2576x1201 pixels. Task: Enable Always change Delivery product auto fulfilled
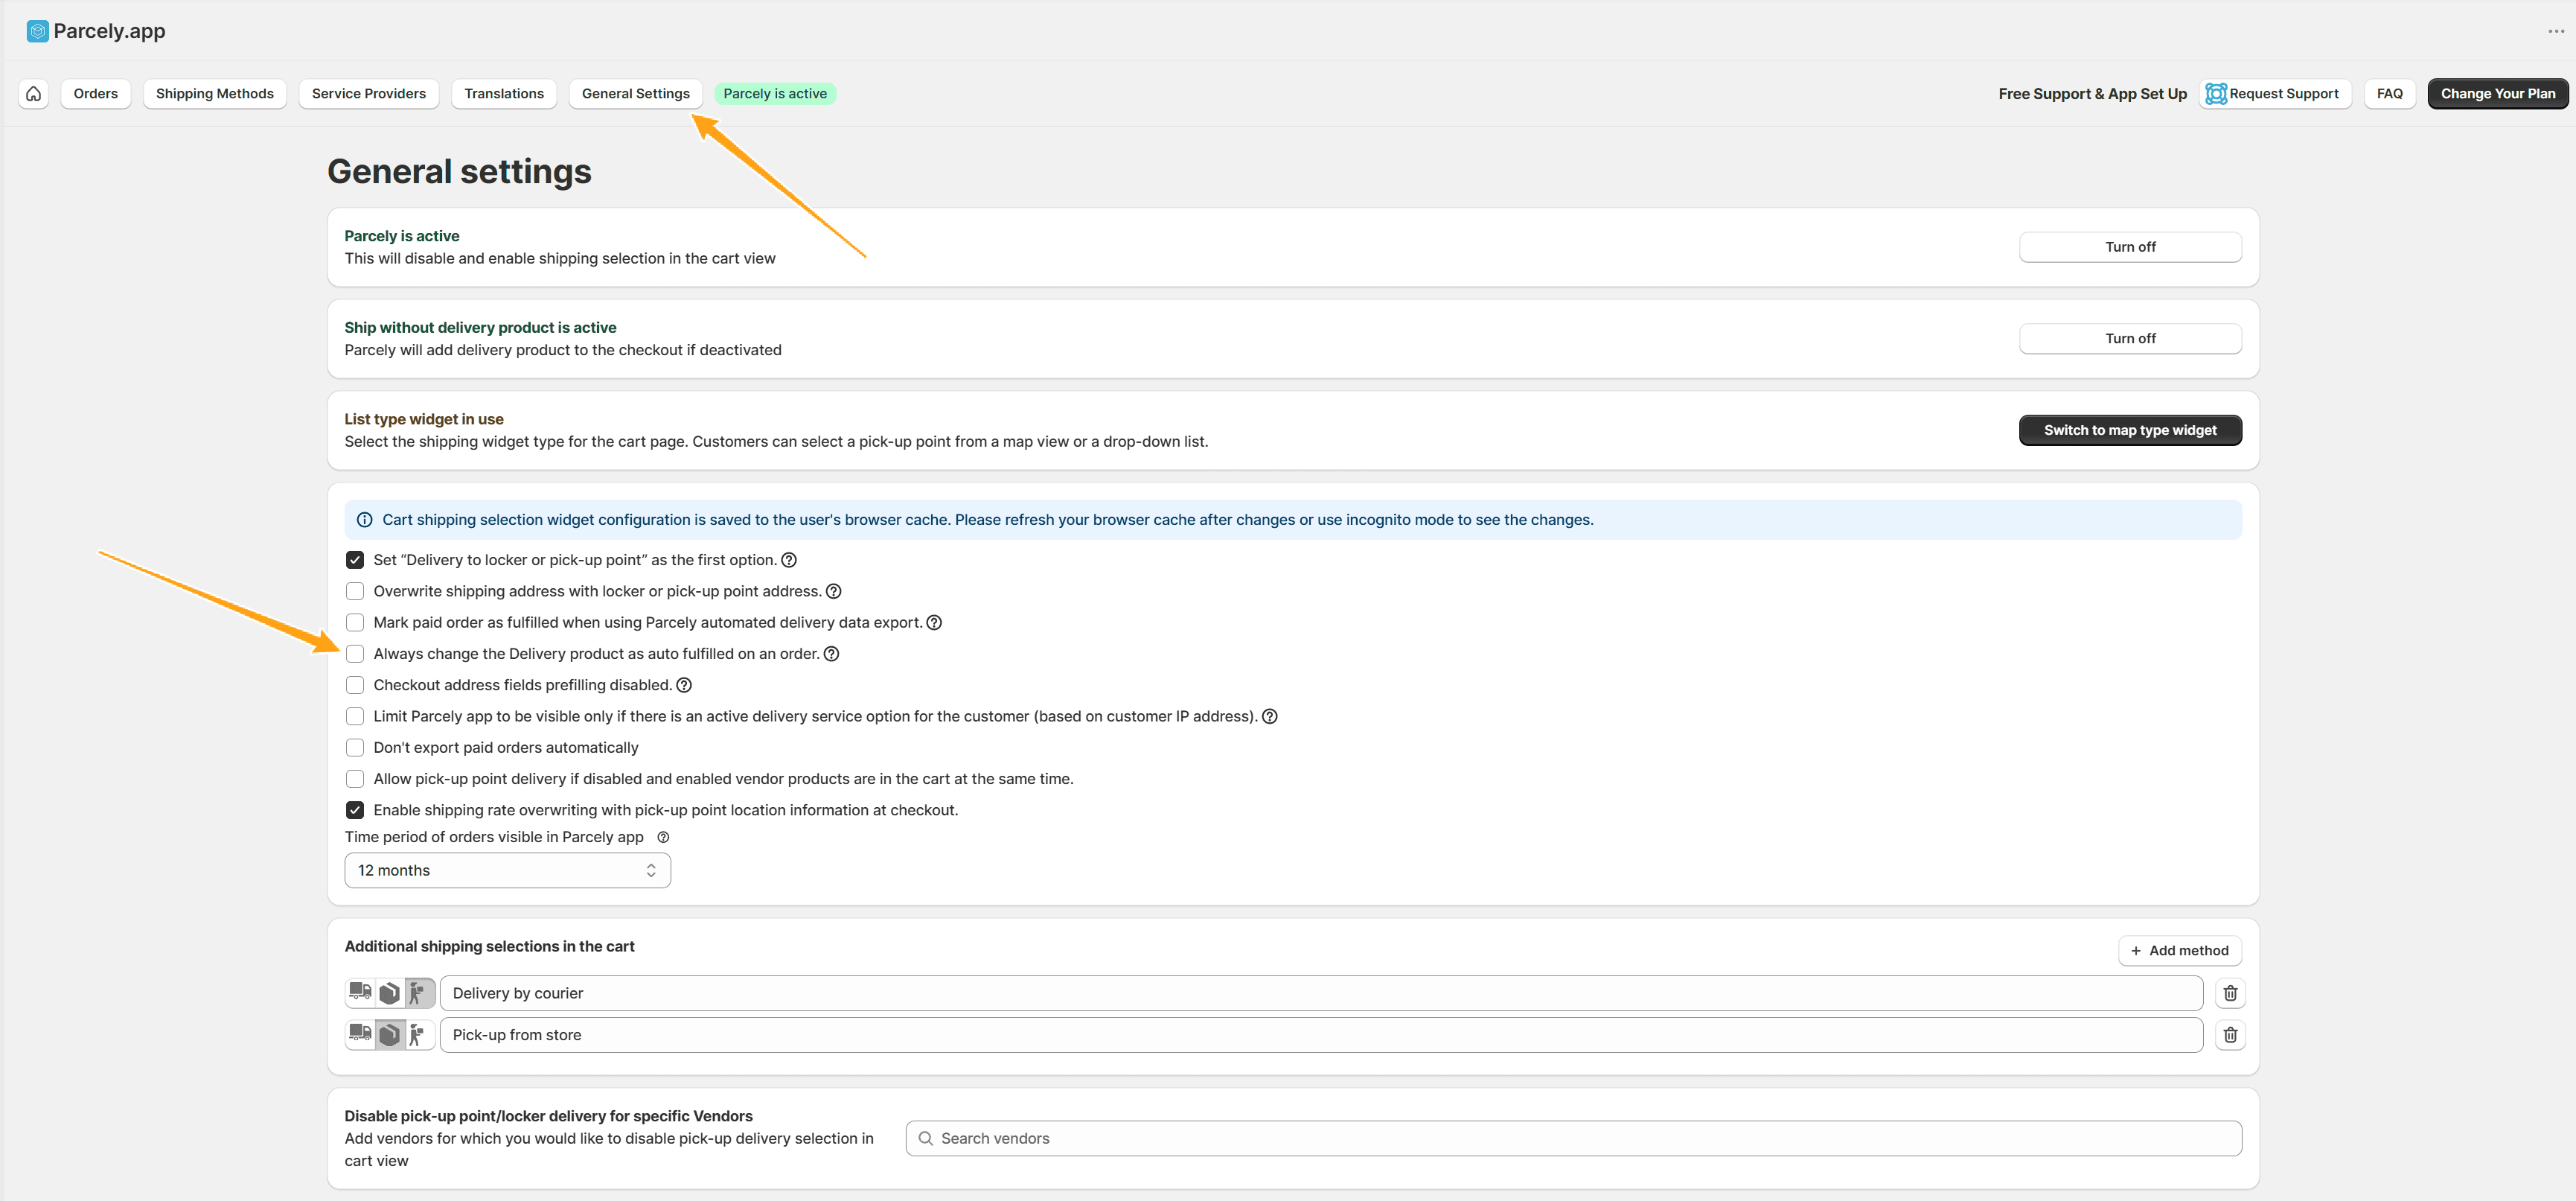355,653
